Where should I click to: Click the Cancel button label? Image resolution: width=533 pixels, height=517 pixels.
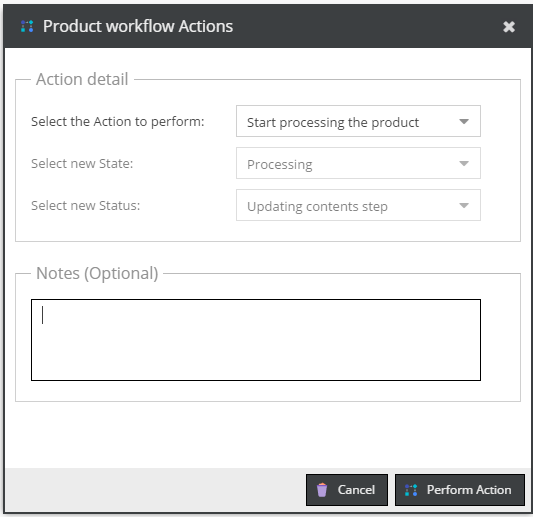(356, 490)
